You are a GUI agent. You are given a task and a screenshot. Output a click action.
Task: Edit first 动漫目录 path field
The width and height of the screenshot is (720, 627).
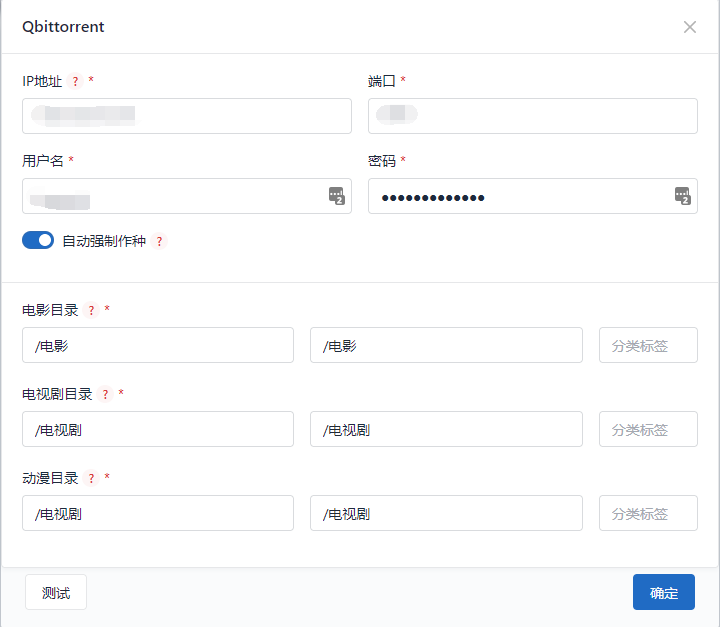(158, 513)
